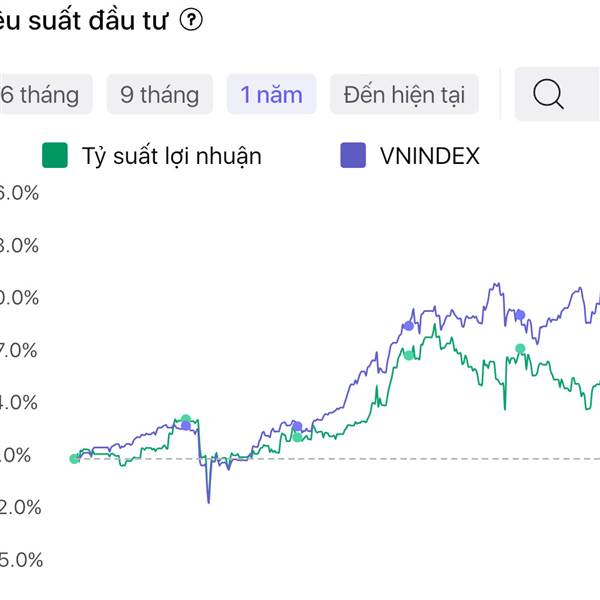Viewport: 600px width, 600px height.
Task: Select purple marker just before the sharp dip
Action: (185, 427)
